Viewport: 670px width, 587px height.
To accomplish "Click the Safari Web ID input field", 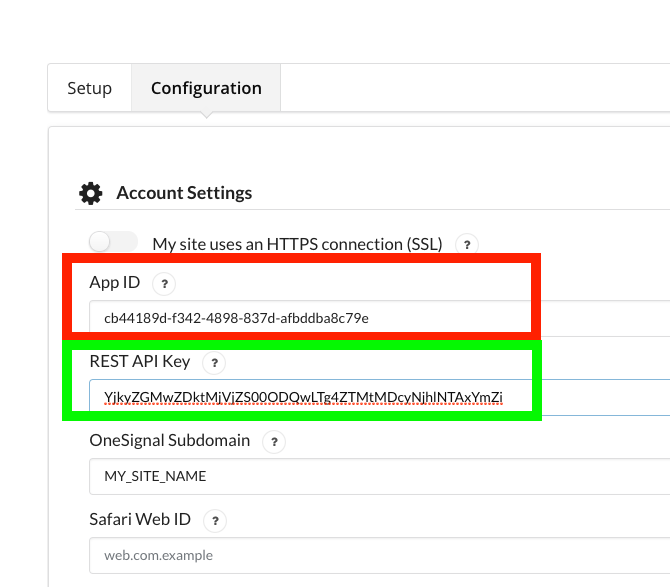I will (x=380, y=555).
